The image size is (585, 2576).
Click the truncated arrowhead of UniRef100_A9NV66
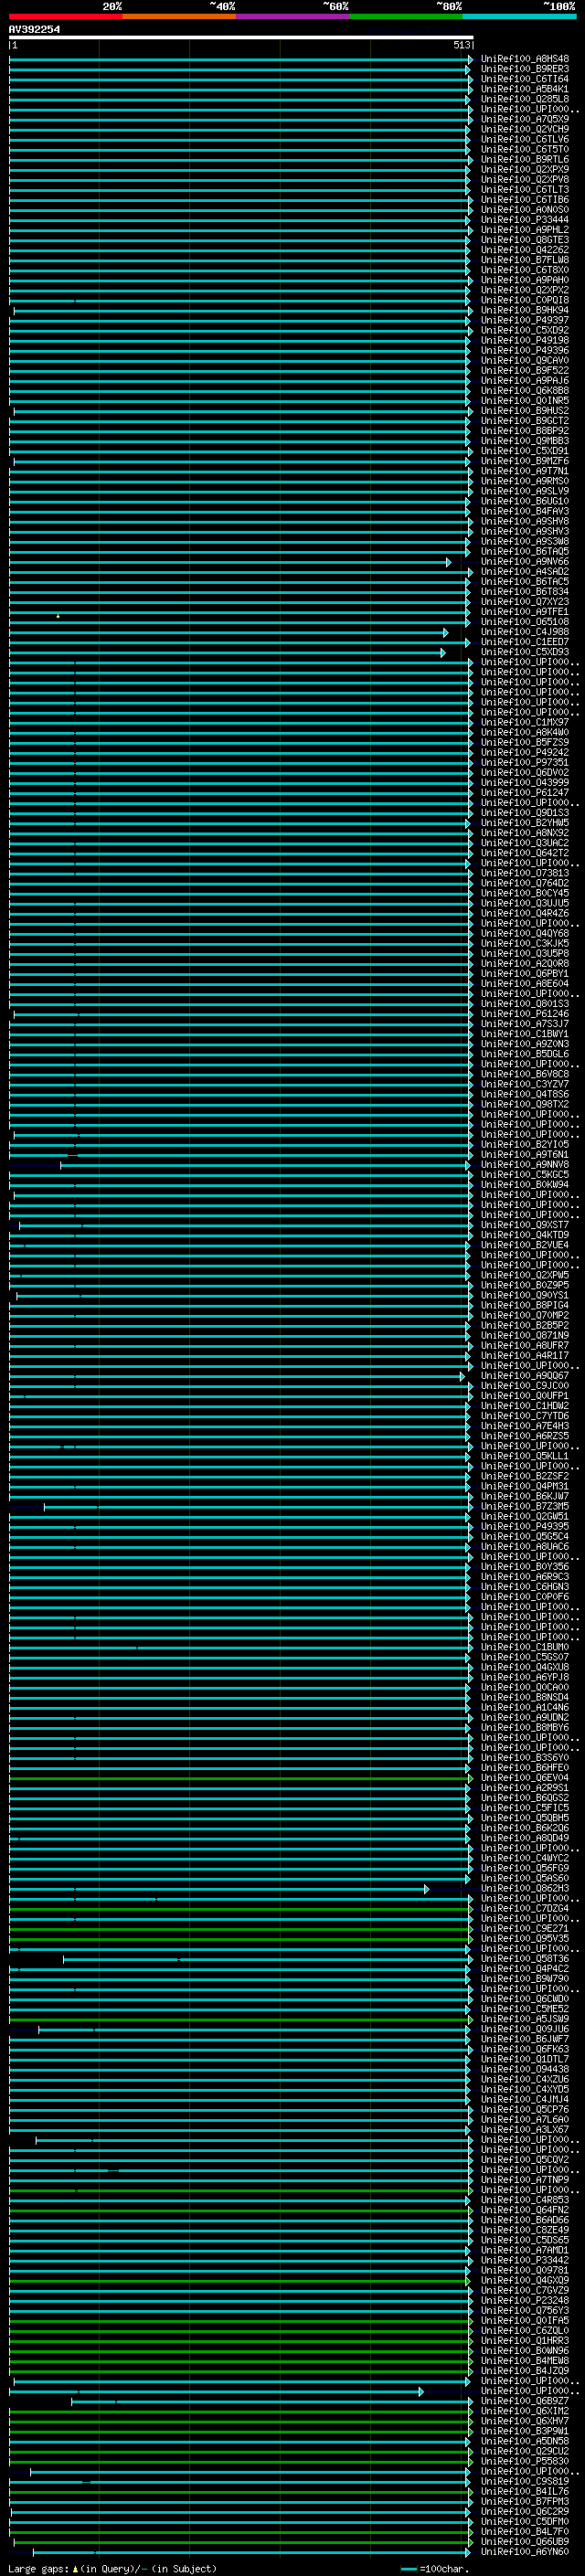[x=448, y=562]
